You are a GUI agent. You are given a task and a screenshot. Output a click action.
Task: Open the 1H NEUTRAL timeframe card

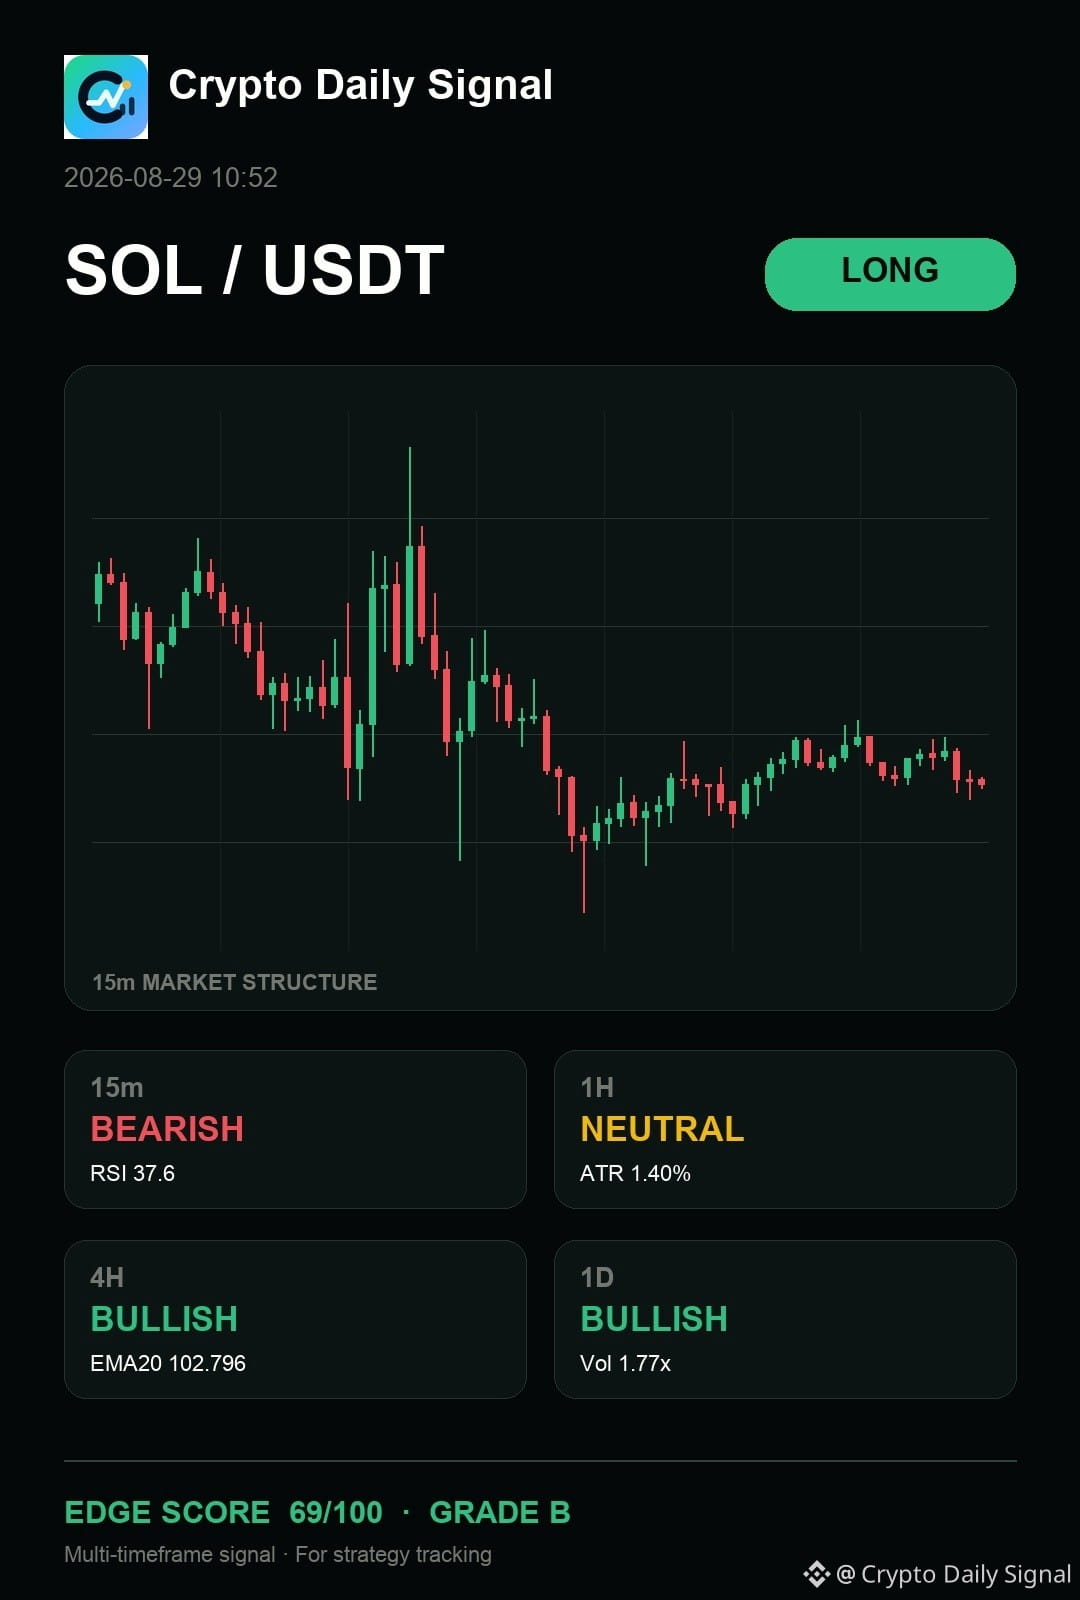point(785,1129)
